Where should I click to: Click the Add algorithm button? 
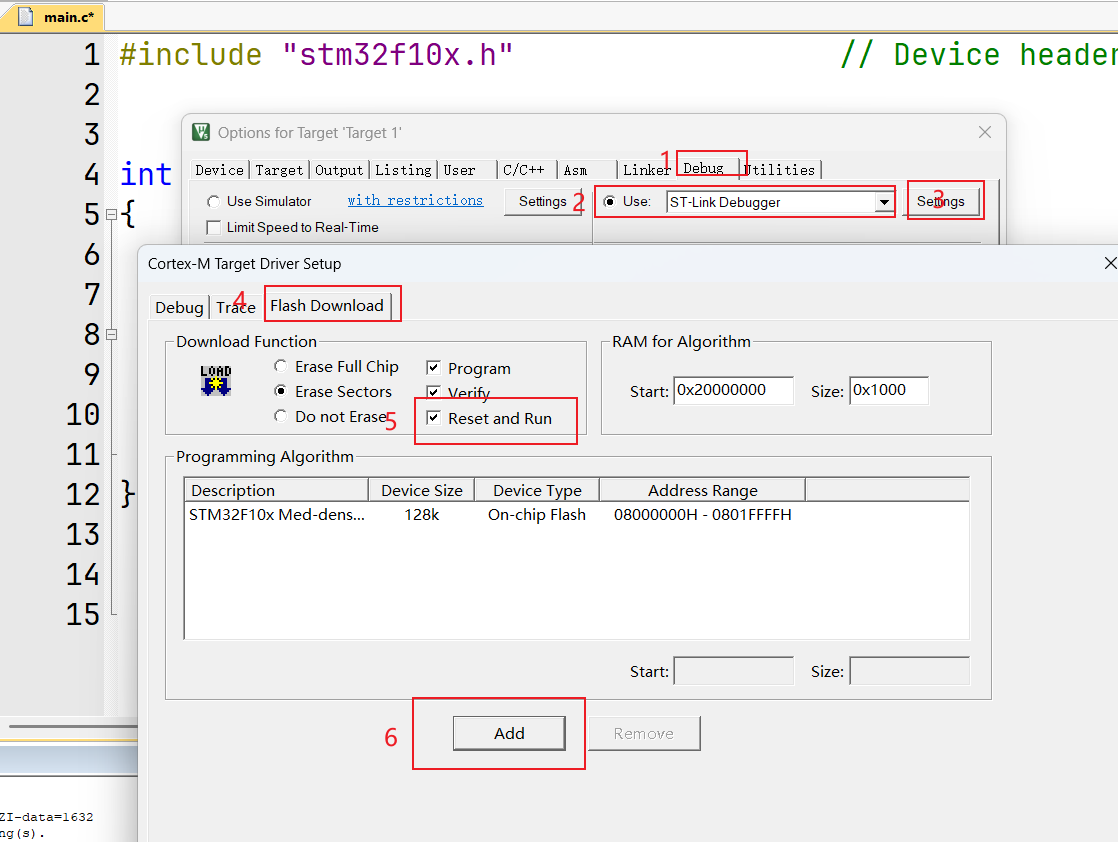tap(509, 733)
